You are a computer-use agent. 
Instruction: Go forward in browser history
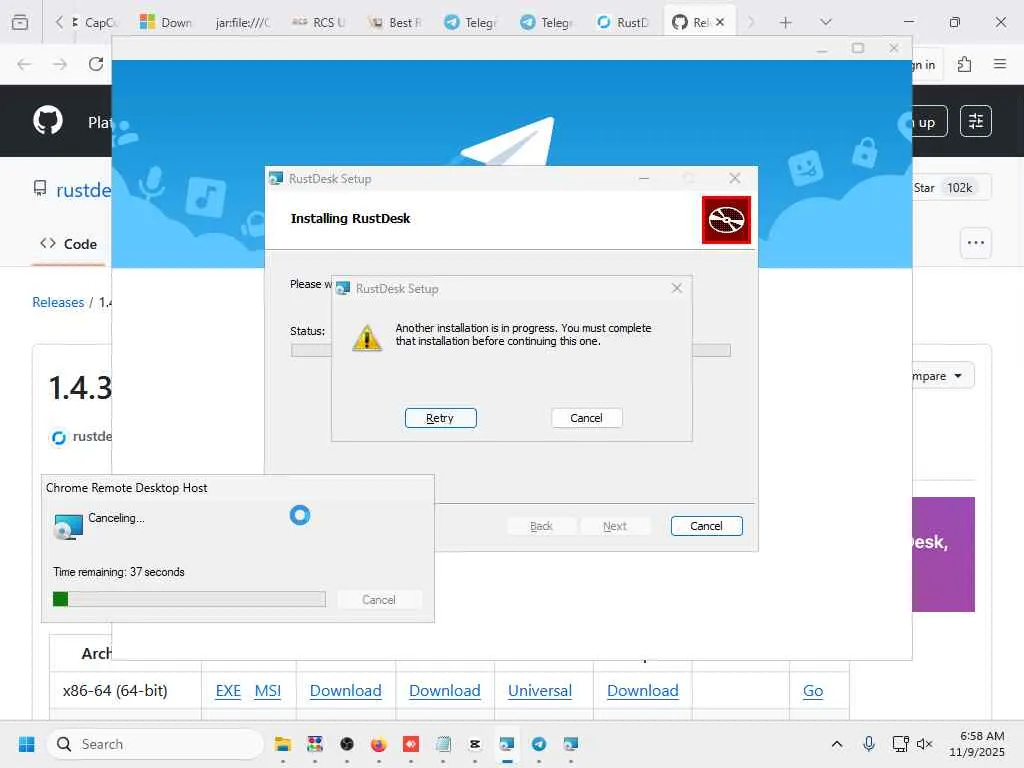[x=60, y=64]
